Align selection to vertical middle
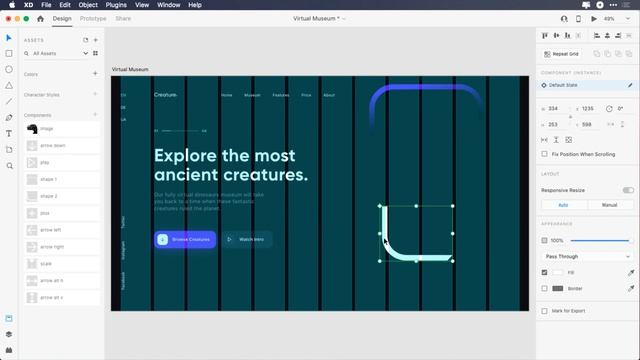Image resolution: width=640 pixels, height=360 pixels. click(556, 36)
